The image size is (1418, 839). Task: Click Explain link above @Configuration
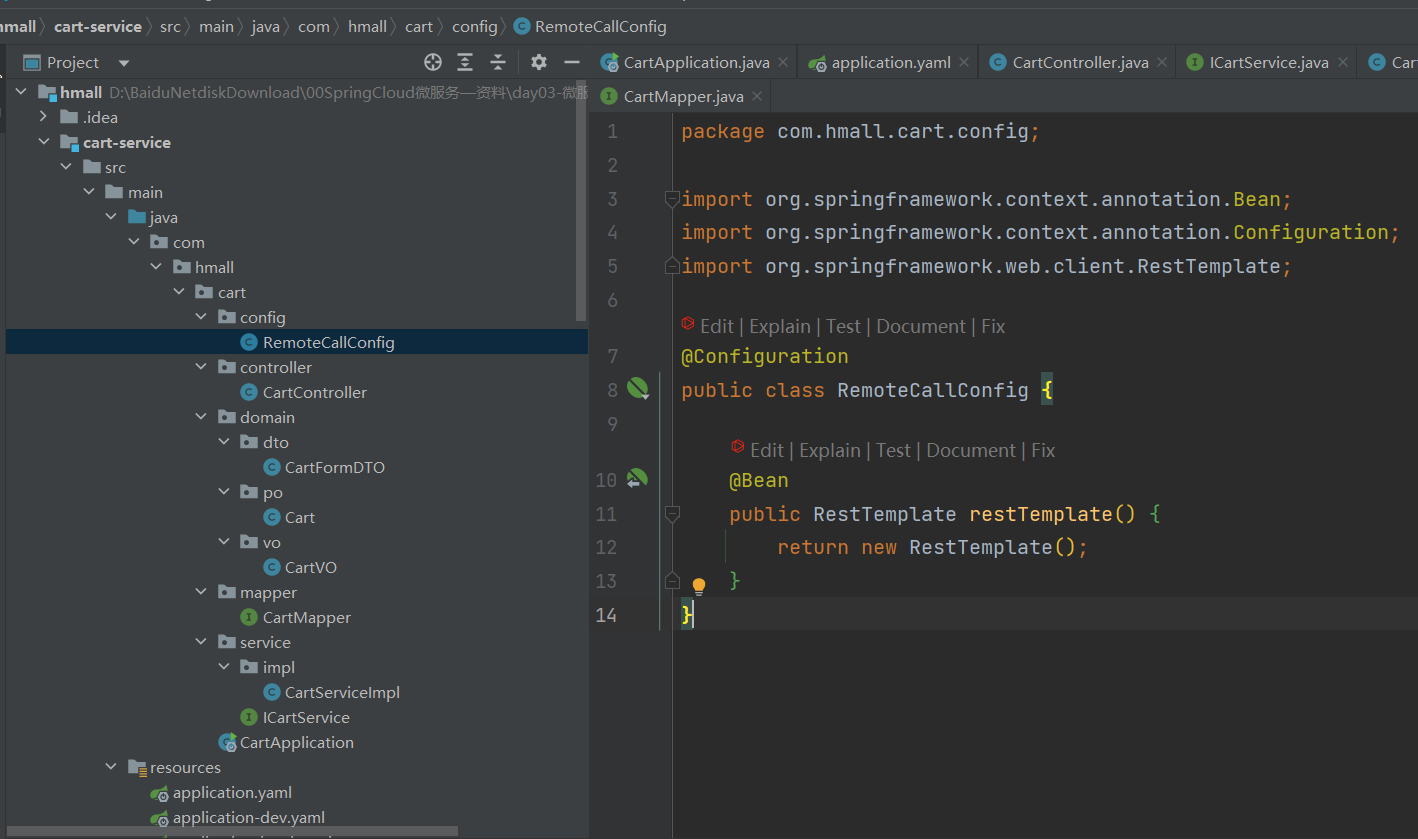[780, 326]
